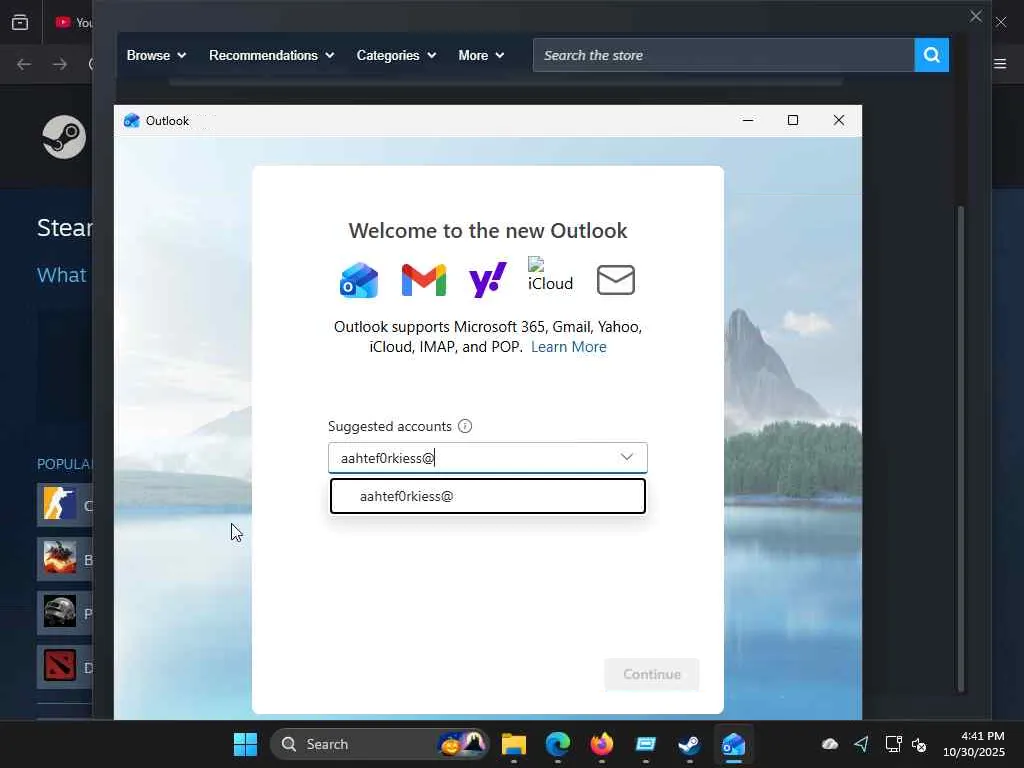The image size is (1024, 768).
Task: Click the Search the store field
Action: pos(723,56)
